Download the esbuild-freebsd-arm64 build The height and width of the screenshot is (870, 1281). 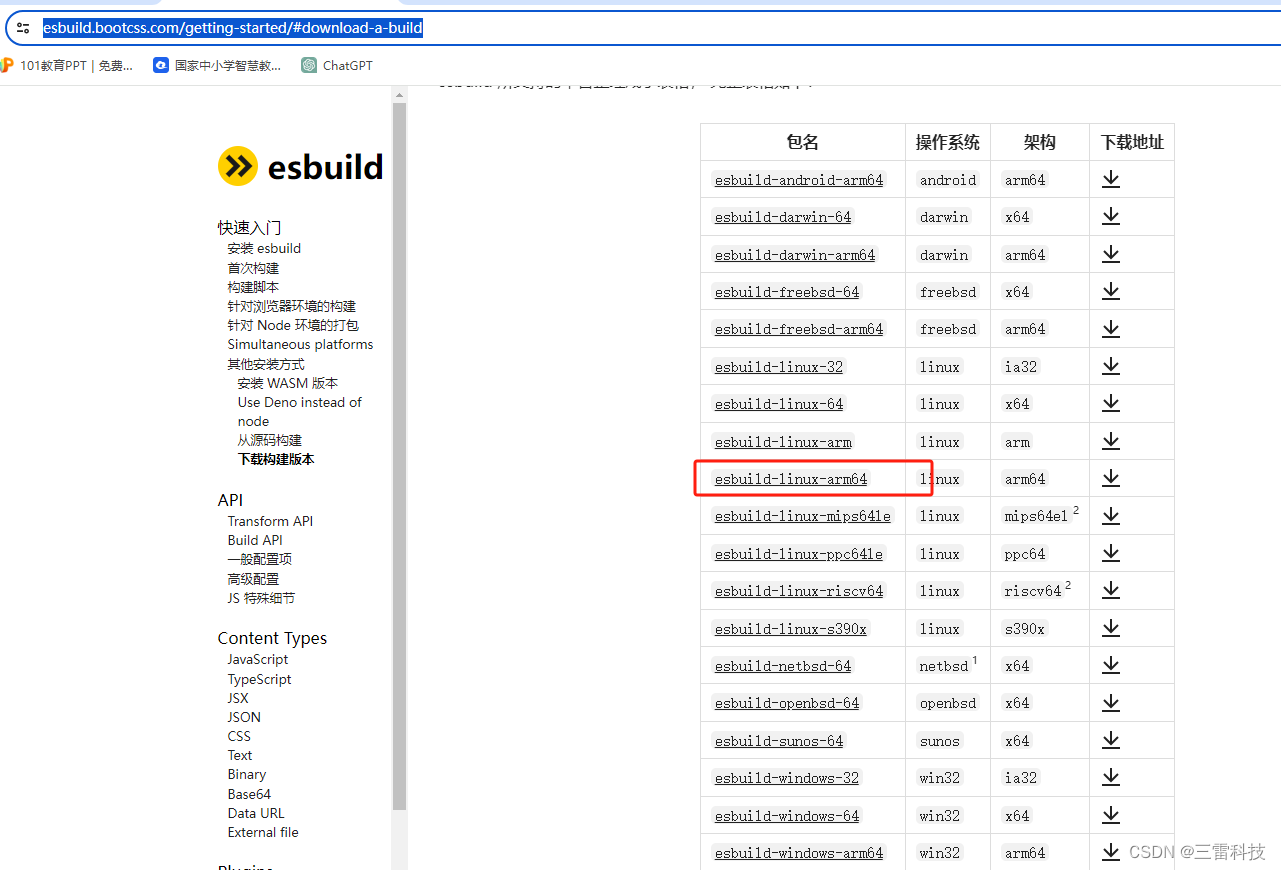pos(1110,328)
